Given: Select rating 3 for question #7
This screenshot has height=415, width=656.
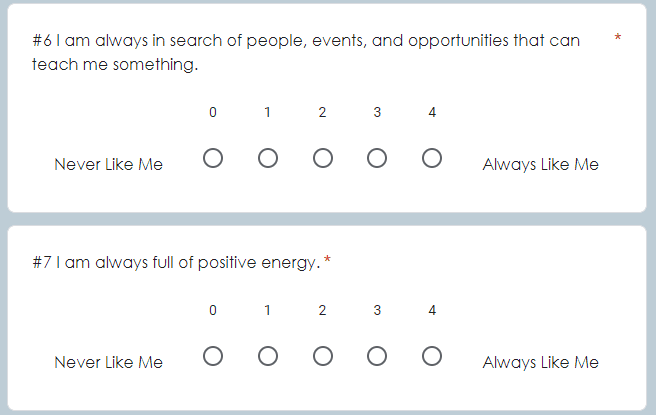Looking at the screenshot, I should 377,356.
